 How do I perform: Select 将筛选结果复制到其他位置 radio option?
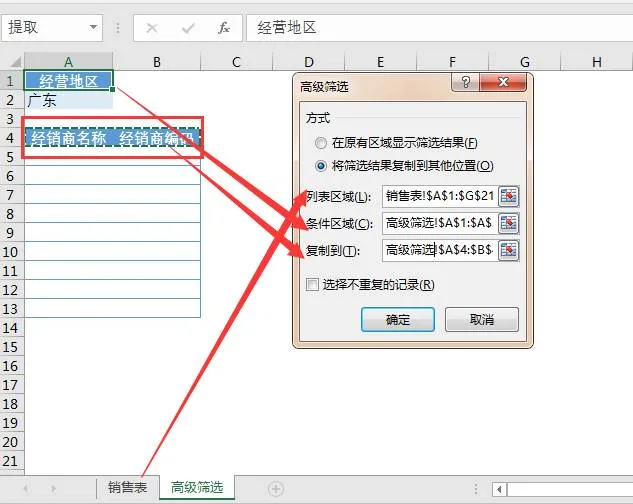tap(321, 166)
